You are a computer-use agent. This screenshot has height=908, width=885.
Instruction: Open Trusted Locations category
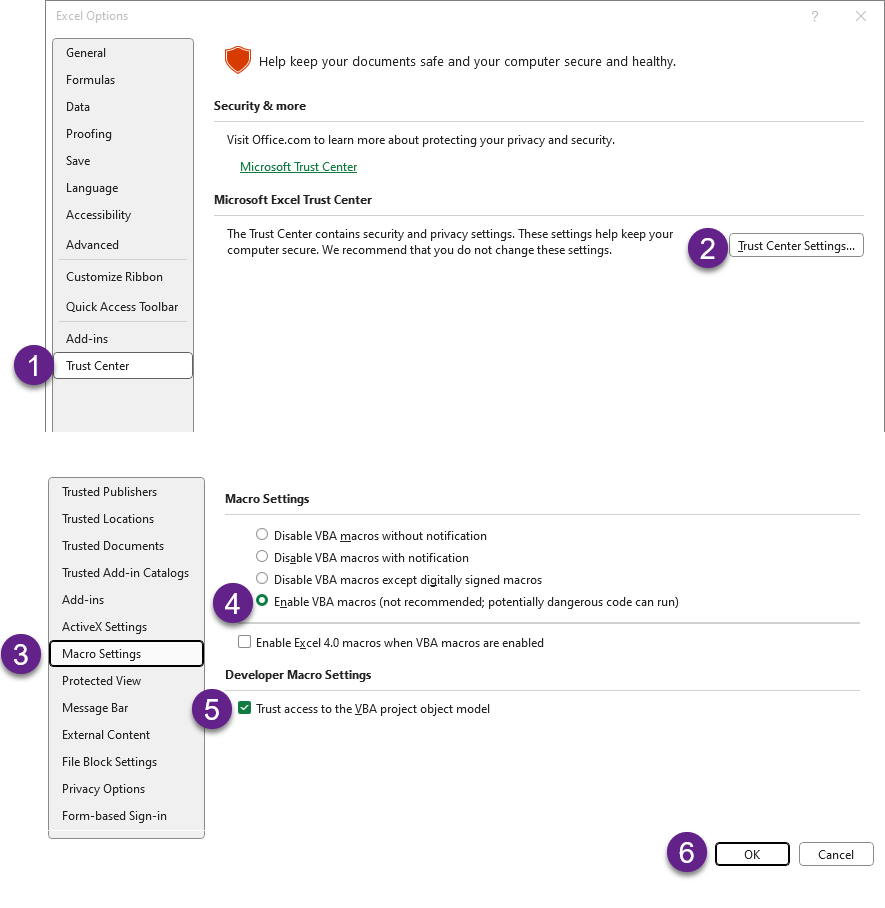click(108, 519)
